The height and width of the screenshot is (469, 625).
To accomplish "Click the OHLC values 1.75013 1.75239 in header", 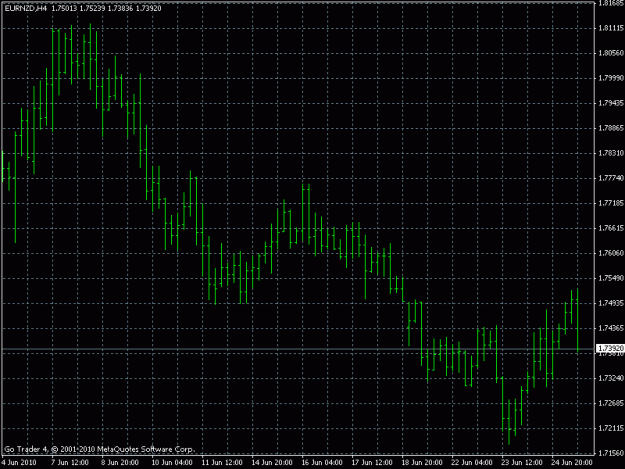I will pos(78,8).
